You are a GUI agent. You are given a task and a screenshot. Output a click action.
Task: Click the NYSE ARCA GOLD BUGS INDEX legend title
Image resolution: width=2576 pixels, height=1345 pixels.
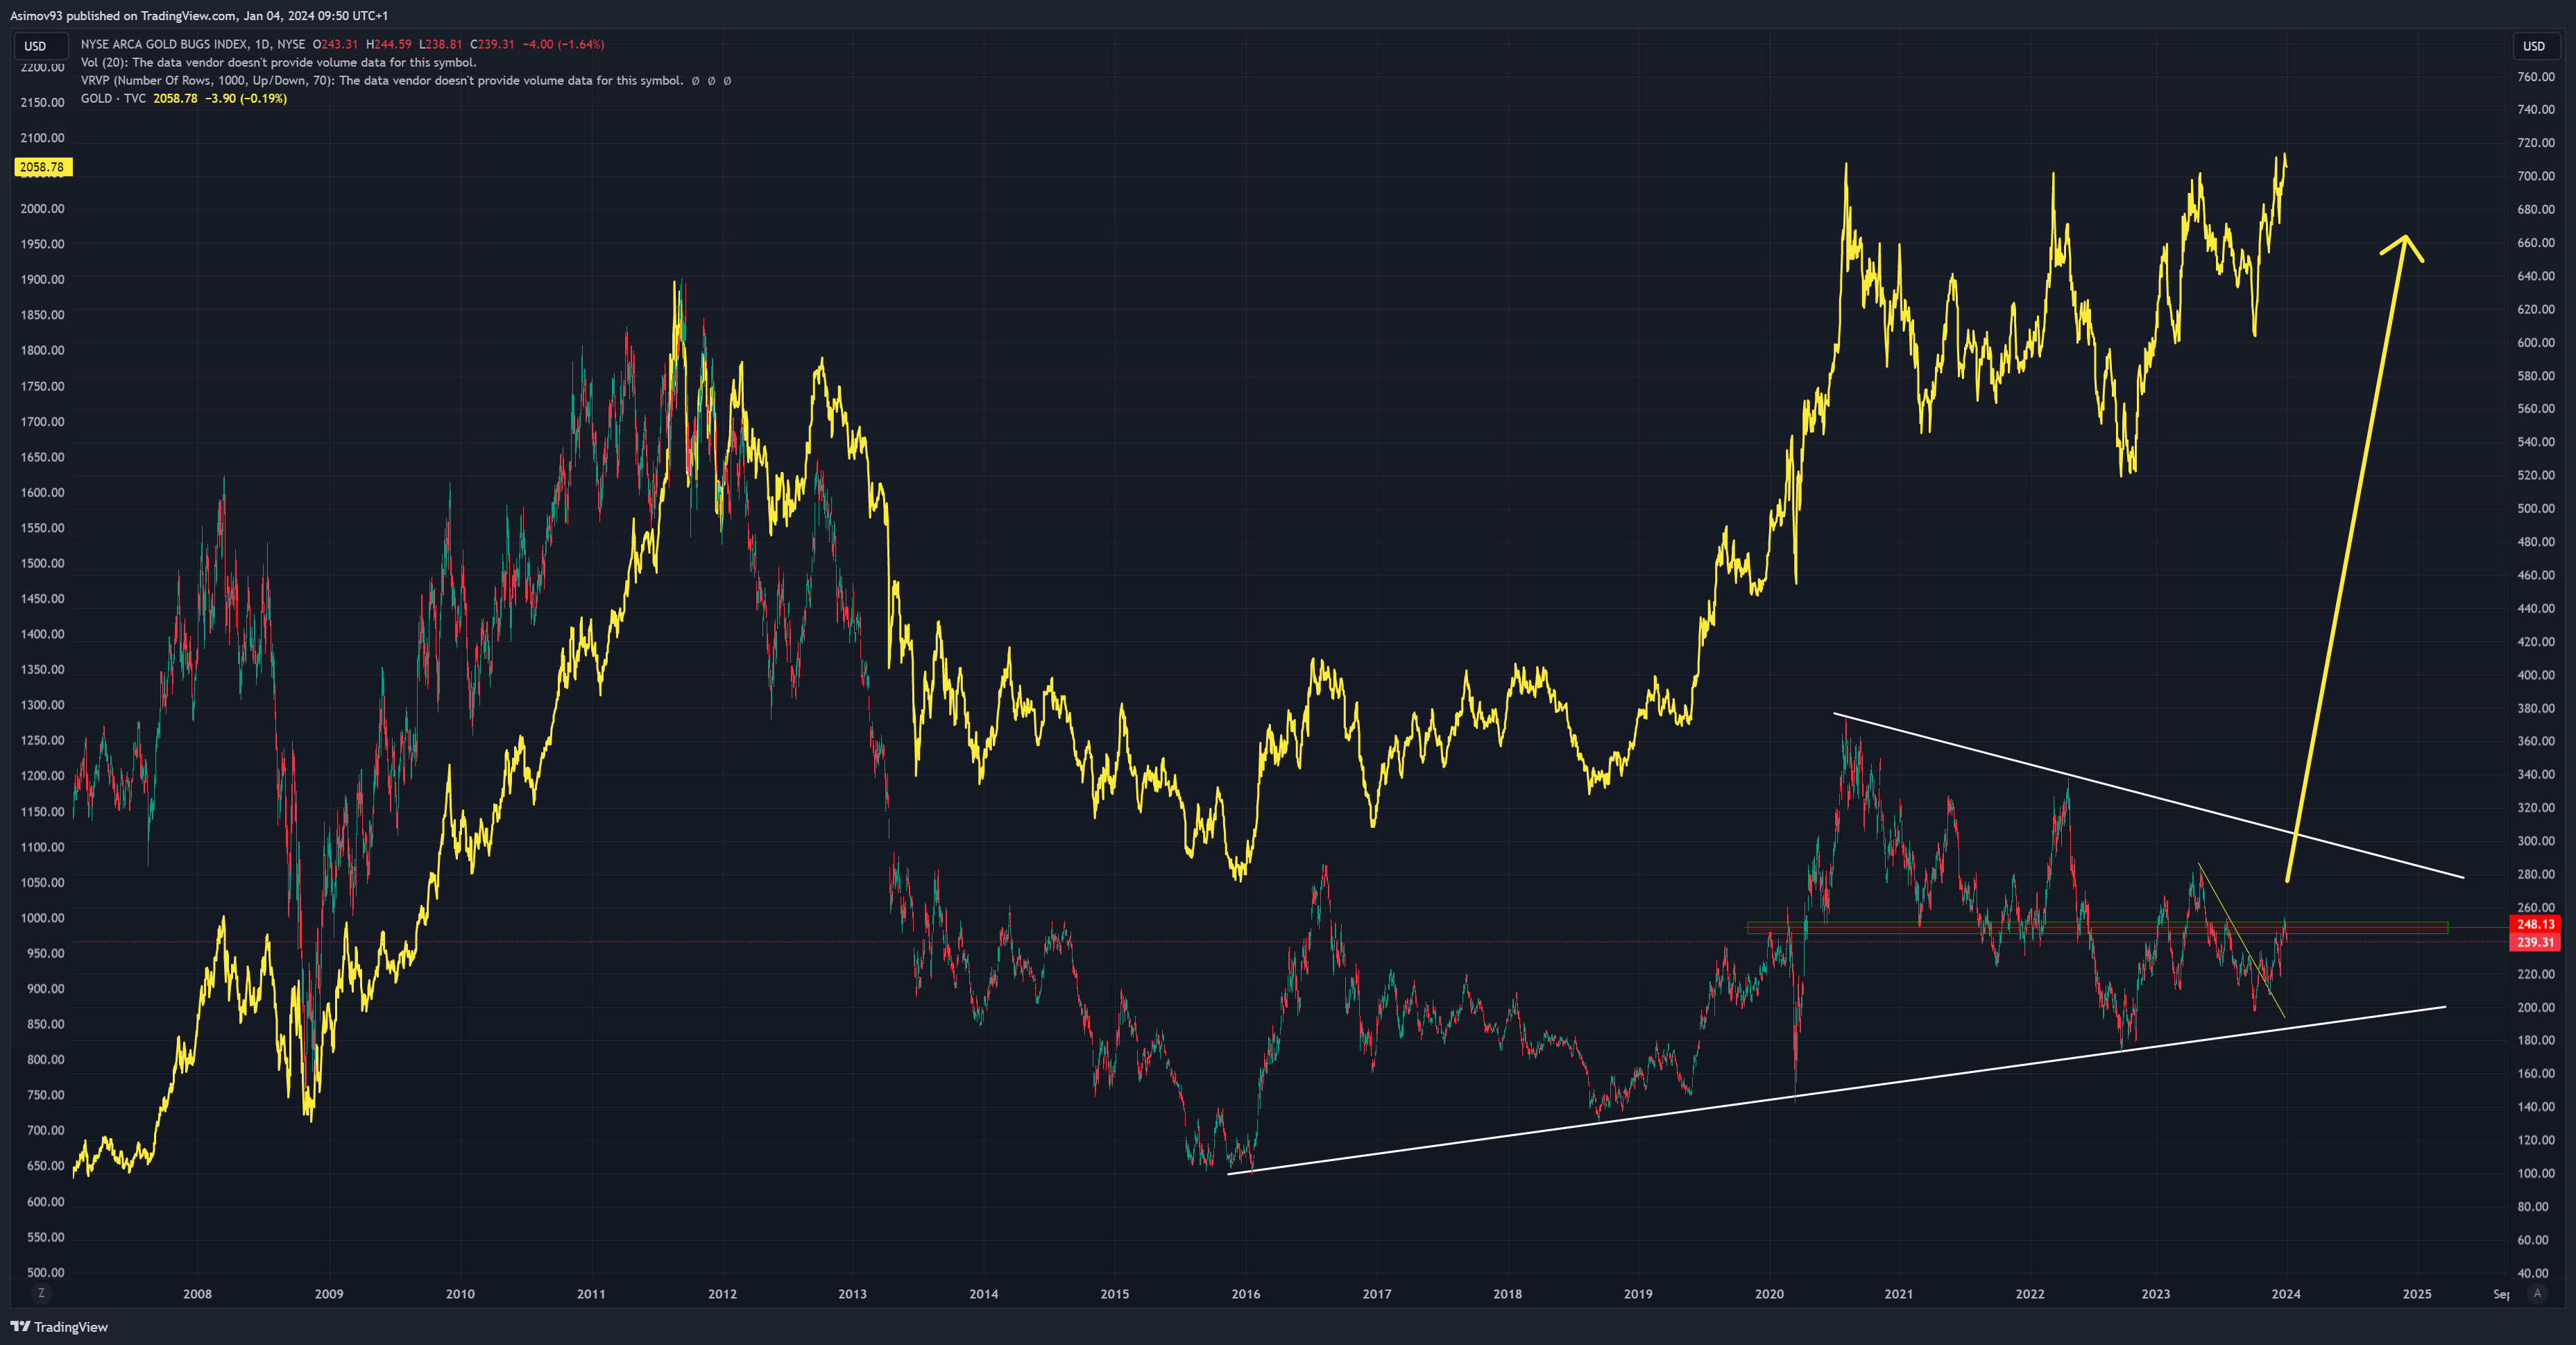[164, 44]
